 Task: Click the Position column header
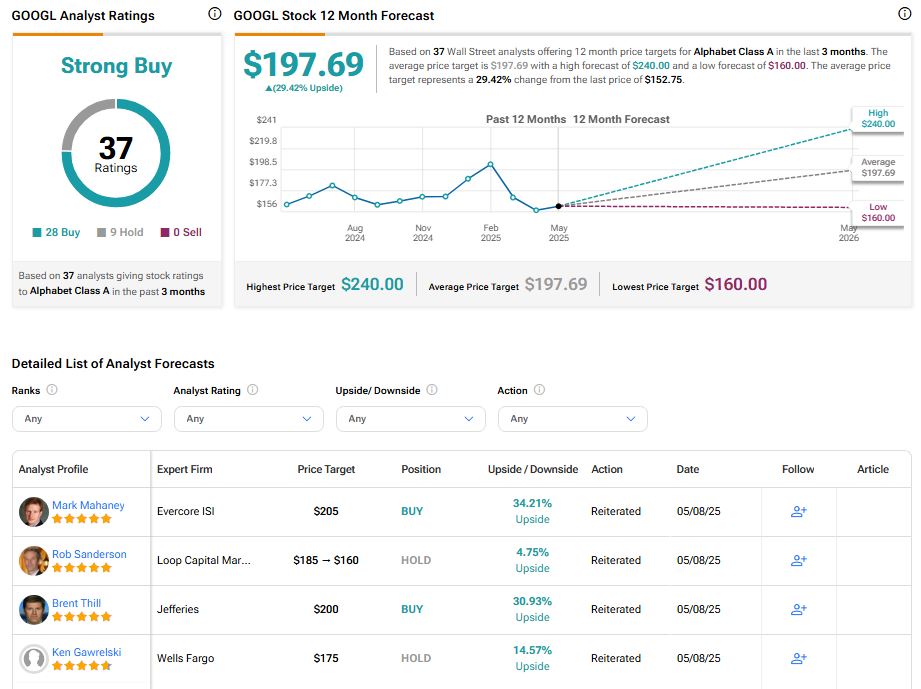click(x=421, y=469)
